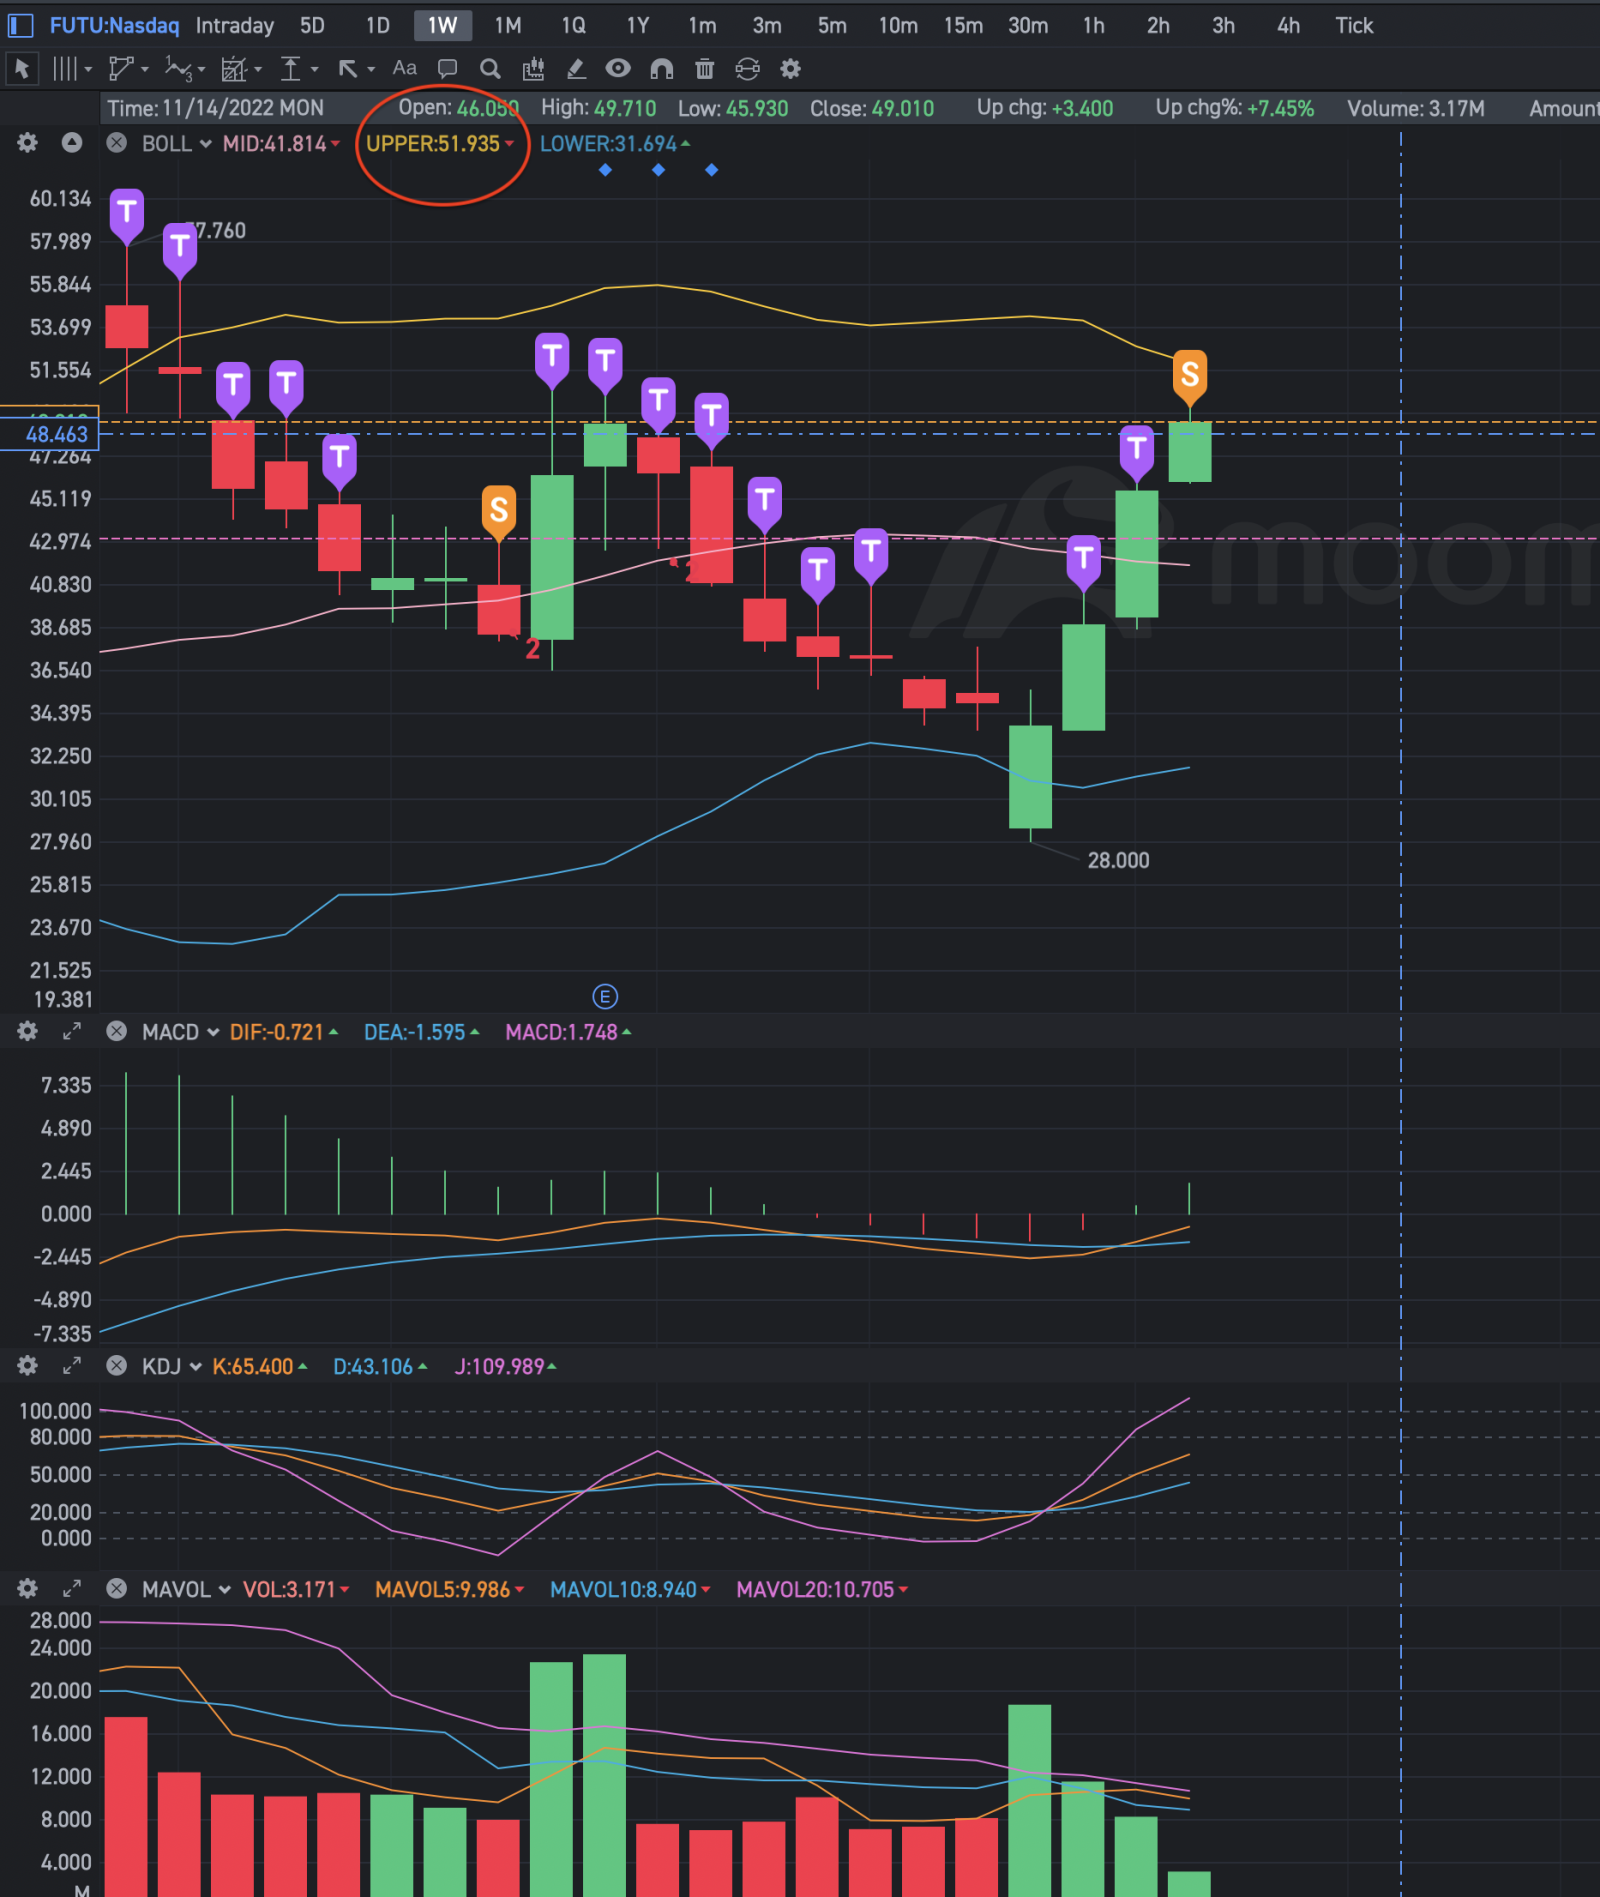1600x1897 pixels.
Task: Click the candlestick chart type icon
Action: (533, 69)
